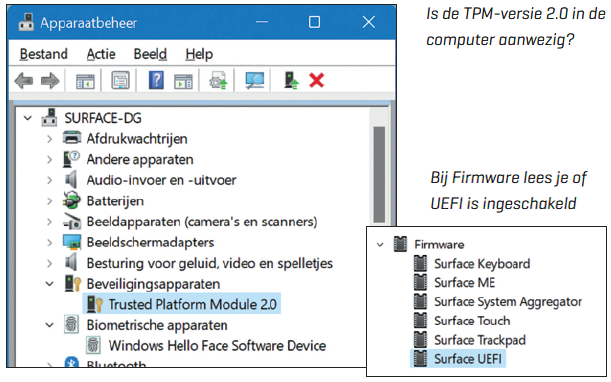Viewport: 611px width, 382px height.
Task: Click the vertical scrollbar thumb
Action: point(379,174)
